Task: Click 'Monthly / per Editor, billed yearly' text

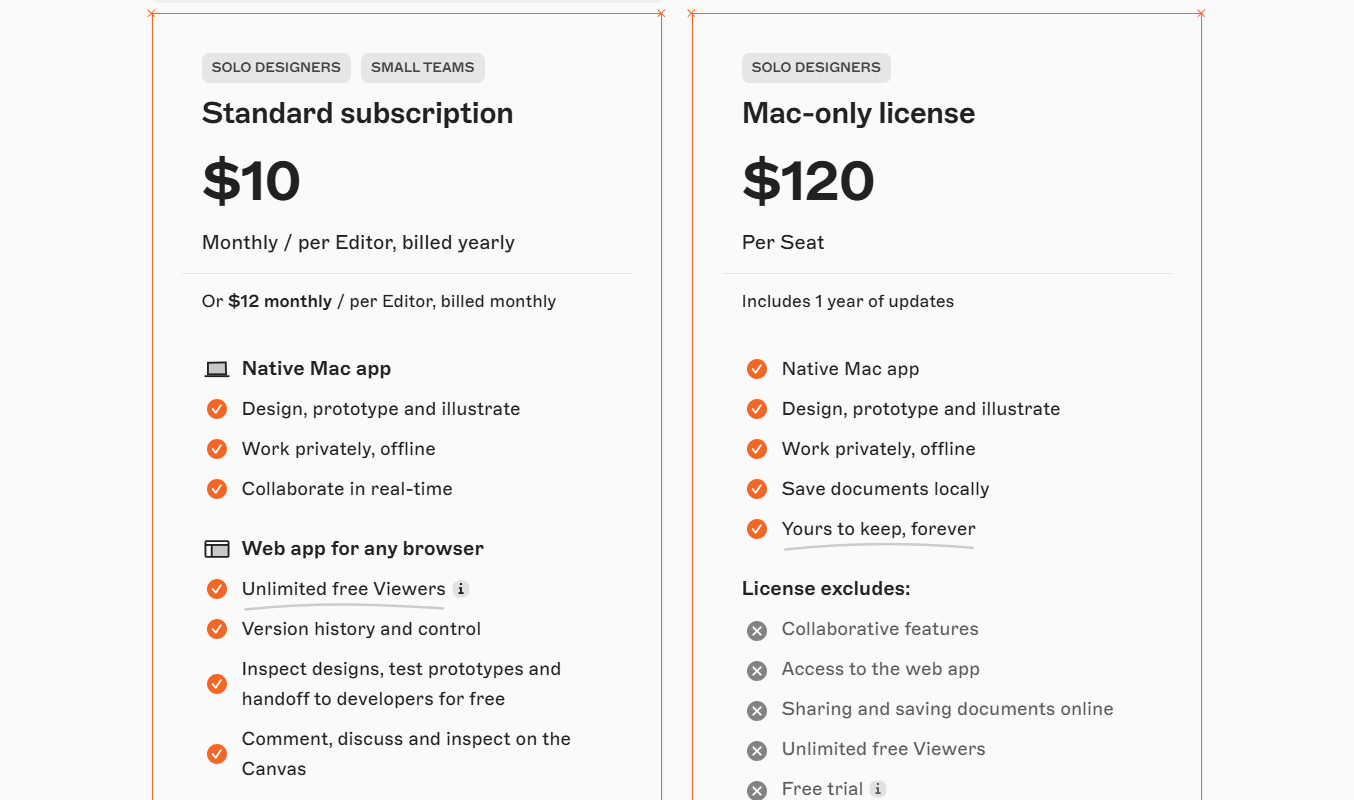Action: 358,242
